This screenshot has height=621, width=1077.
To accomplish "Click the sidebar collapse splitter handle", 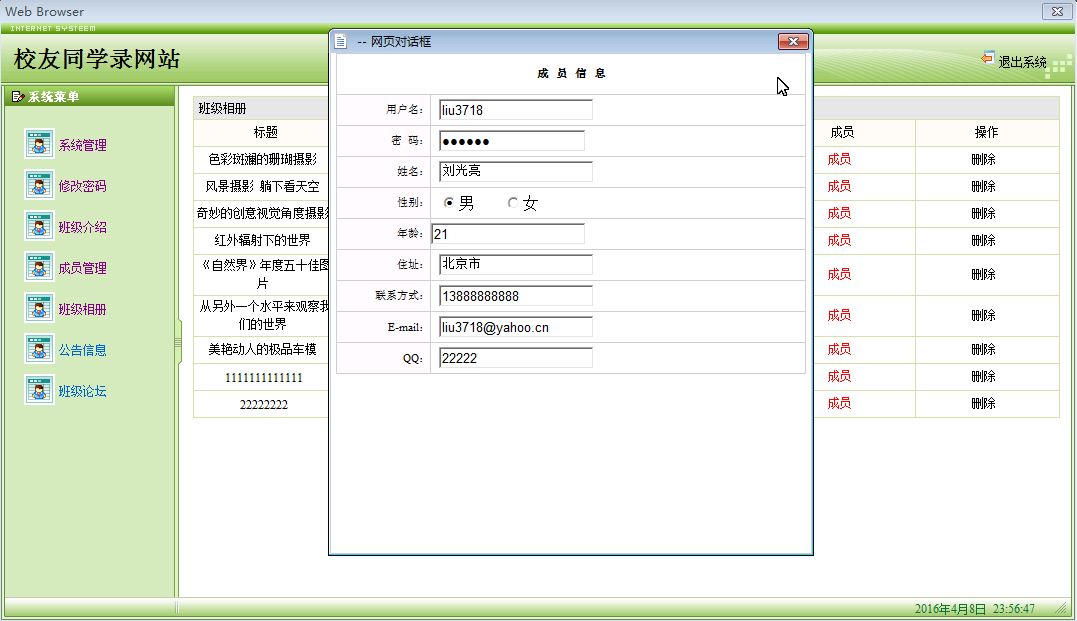I will point(178,343).
